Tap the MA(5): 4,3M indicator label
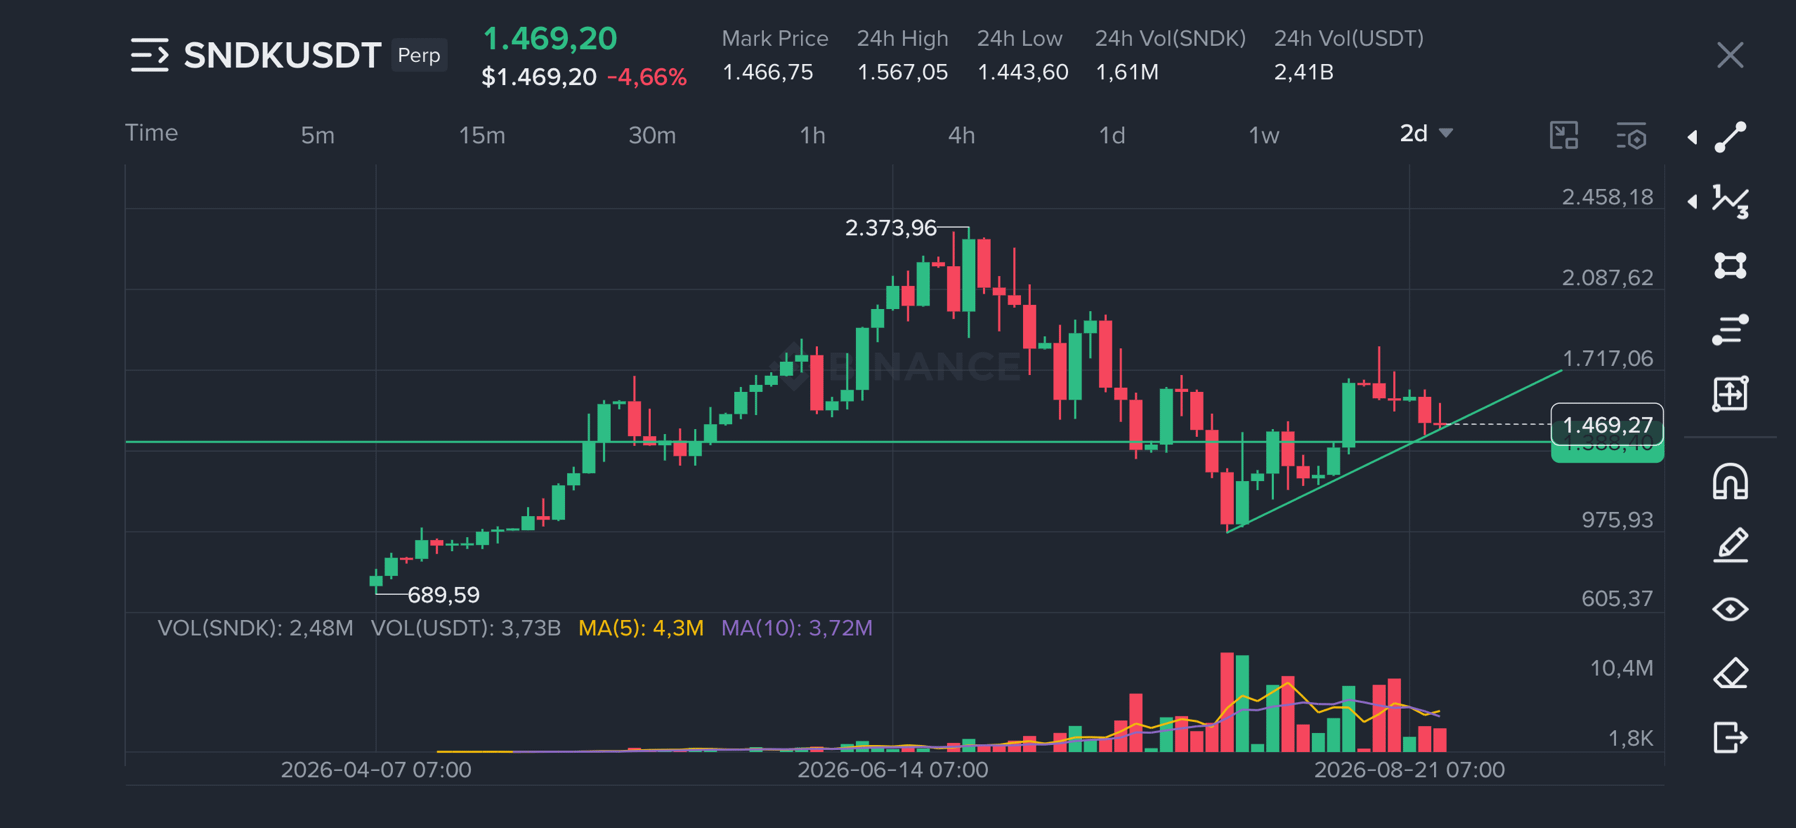1796x828 pixels. pos(641,628)
